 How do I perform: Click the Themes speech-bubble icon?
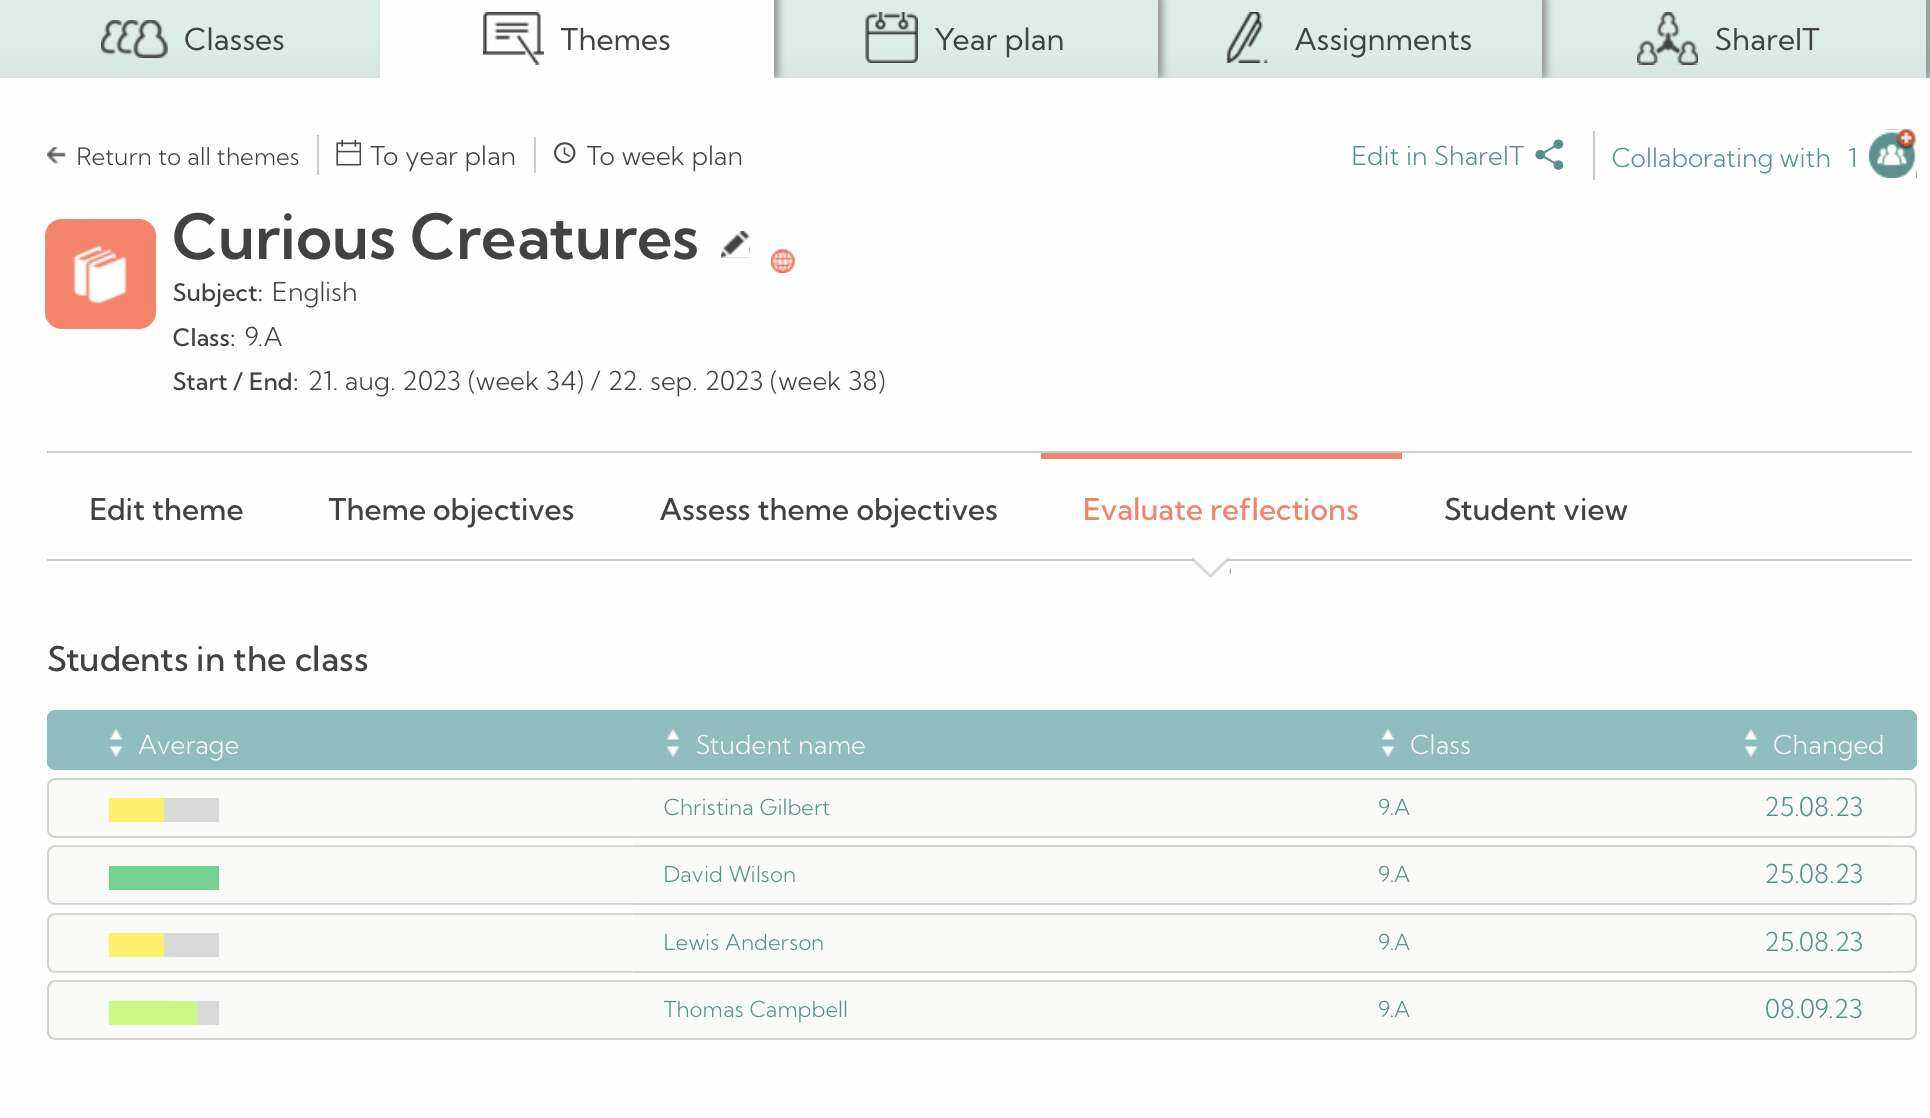(511, 38)
